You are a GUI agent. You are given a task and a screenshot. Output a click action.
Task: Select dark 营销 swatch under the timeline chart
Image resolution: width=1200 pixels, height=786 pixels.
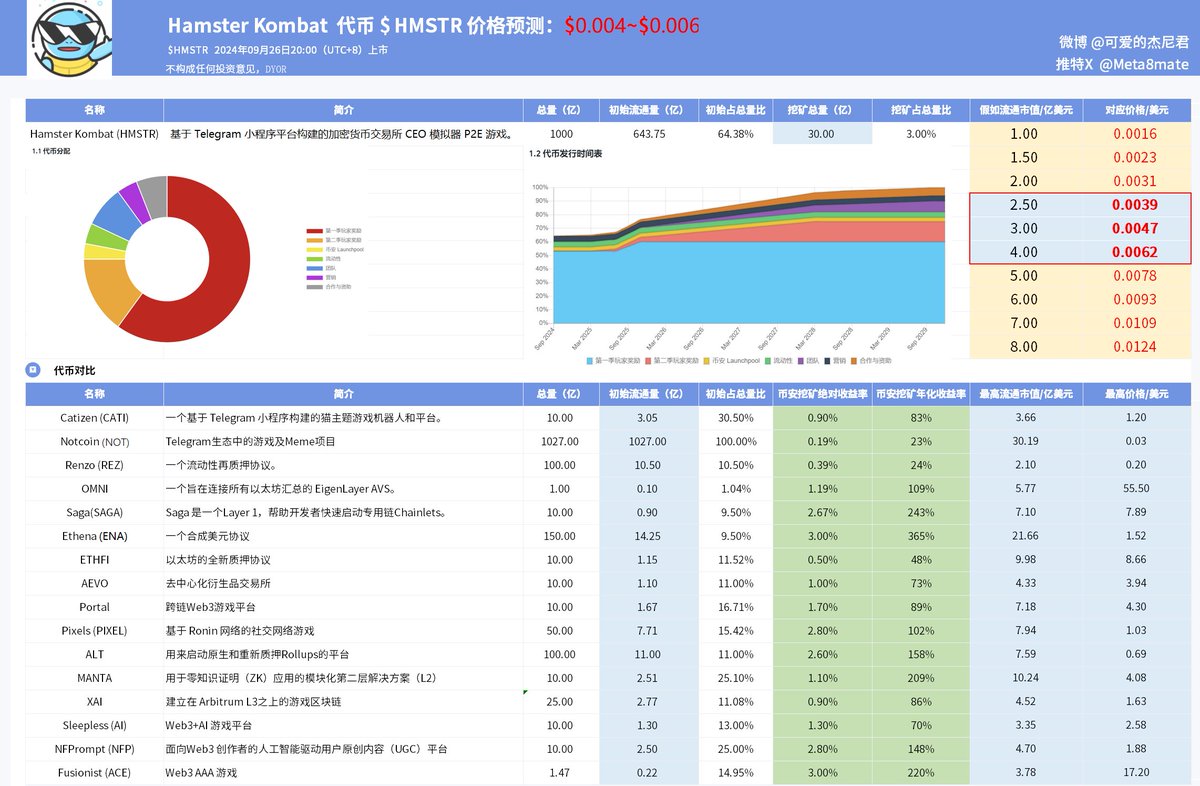click(827, 360)
